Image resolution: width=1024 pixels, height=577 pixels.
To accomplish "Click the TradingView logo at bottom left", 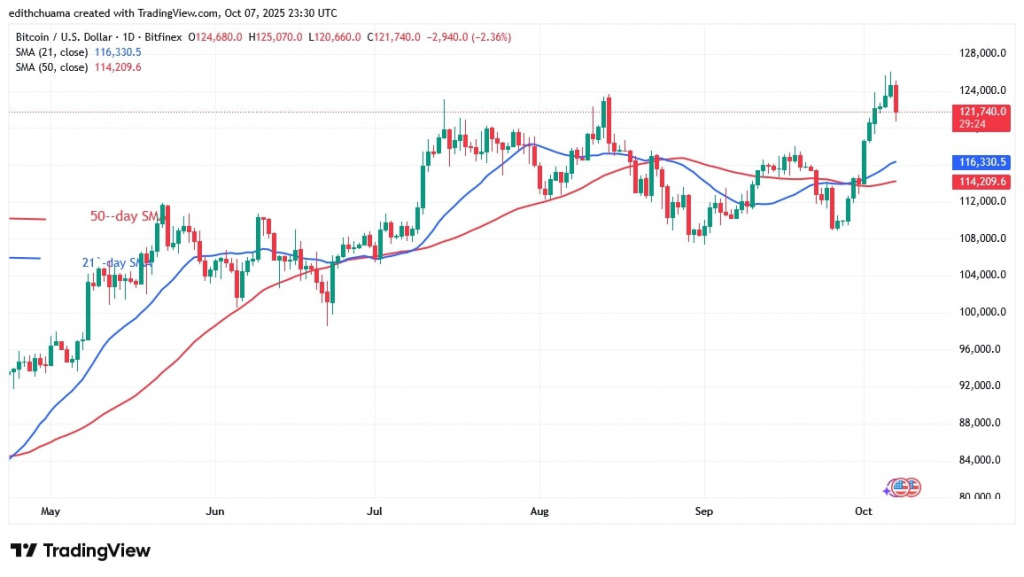I will click(x=80, y=550).
